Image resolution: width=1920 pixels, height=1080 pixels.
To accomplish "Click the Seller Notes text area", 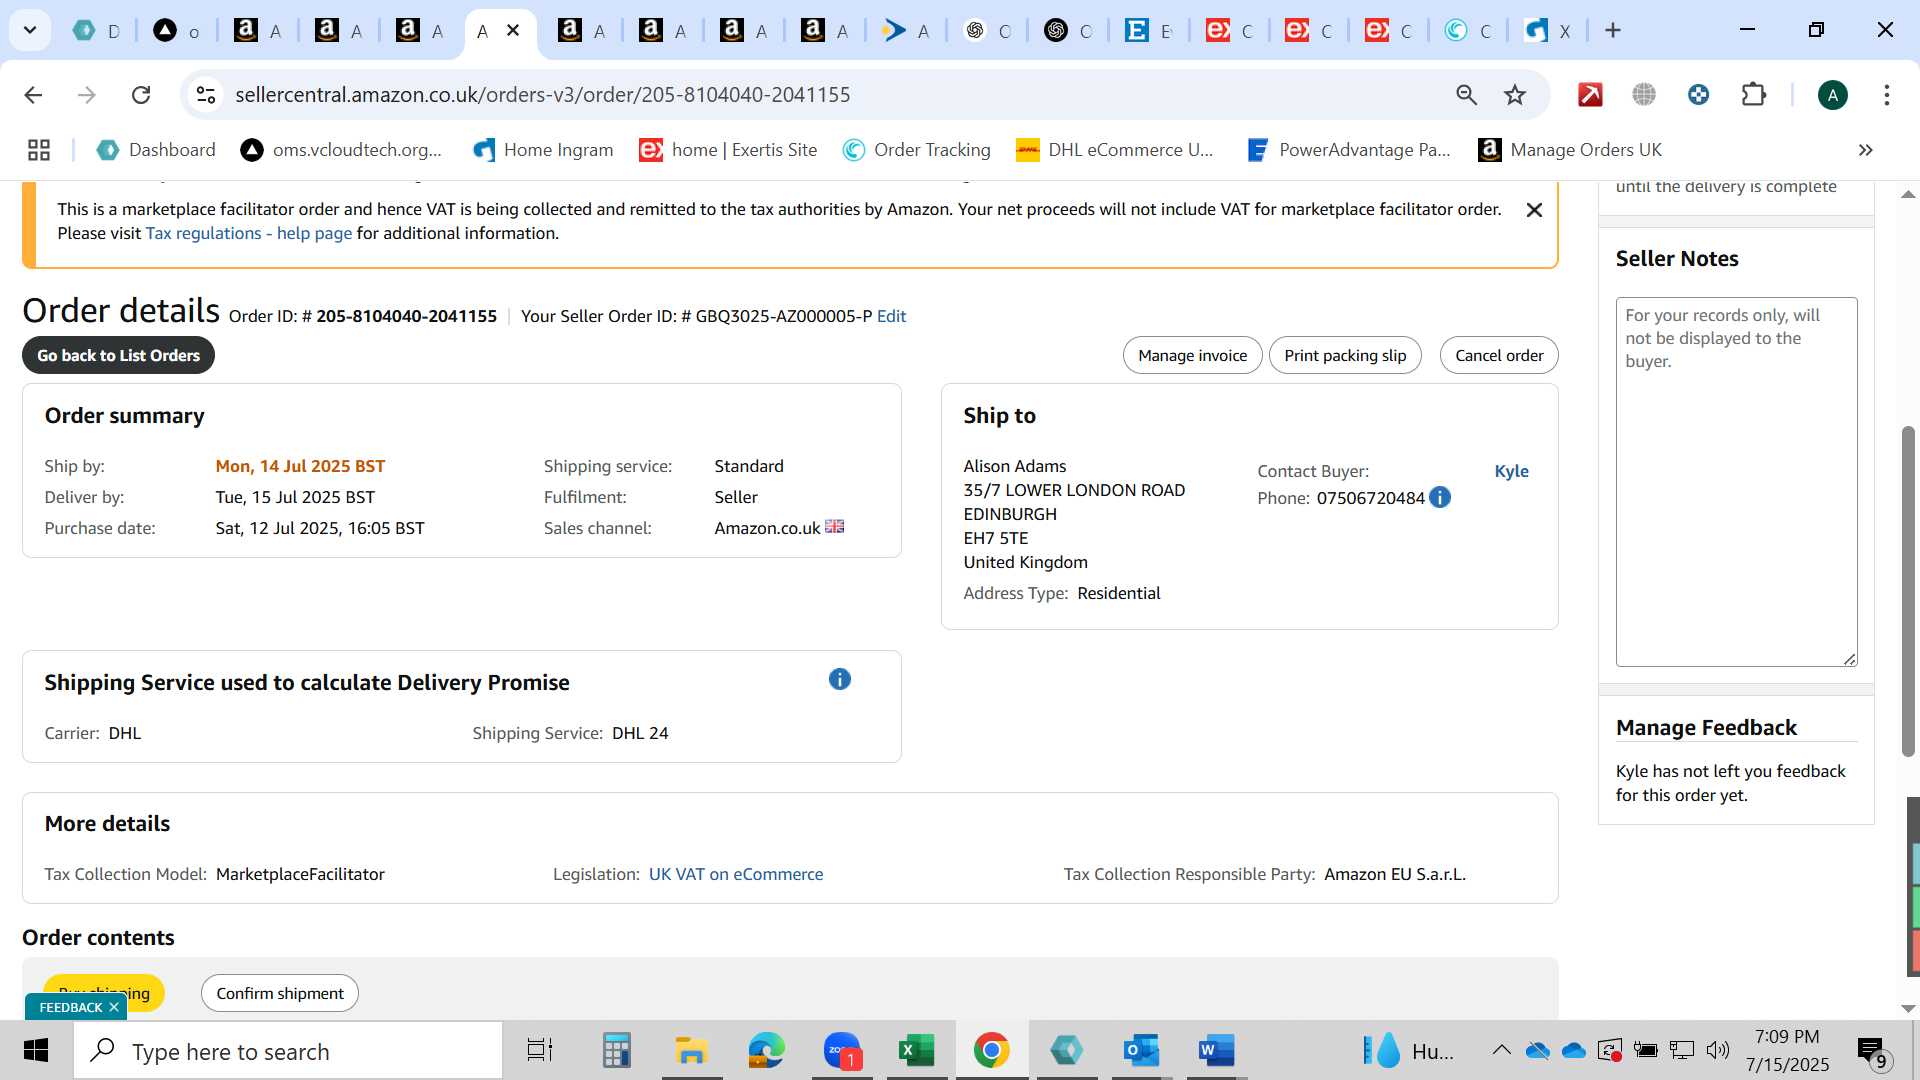I will 1737,481.
